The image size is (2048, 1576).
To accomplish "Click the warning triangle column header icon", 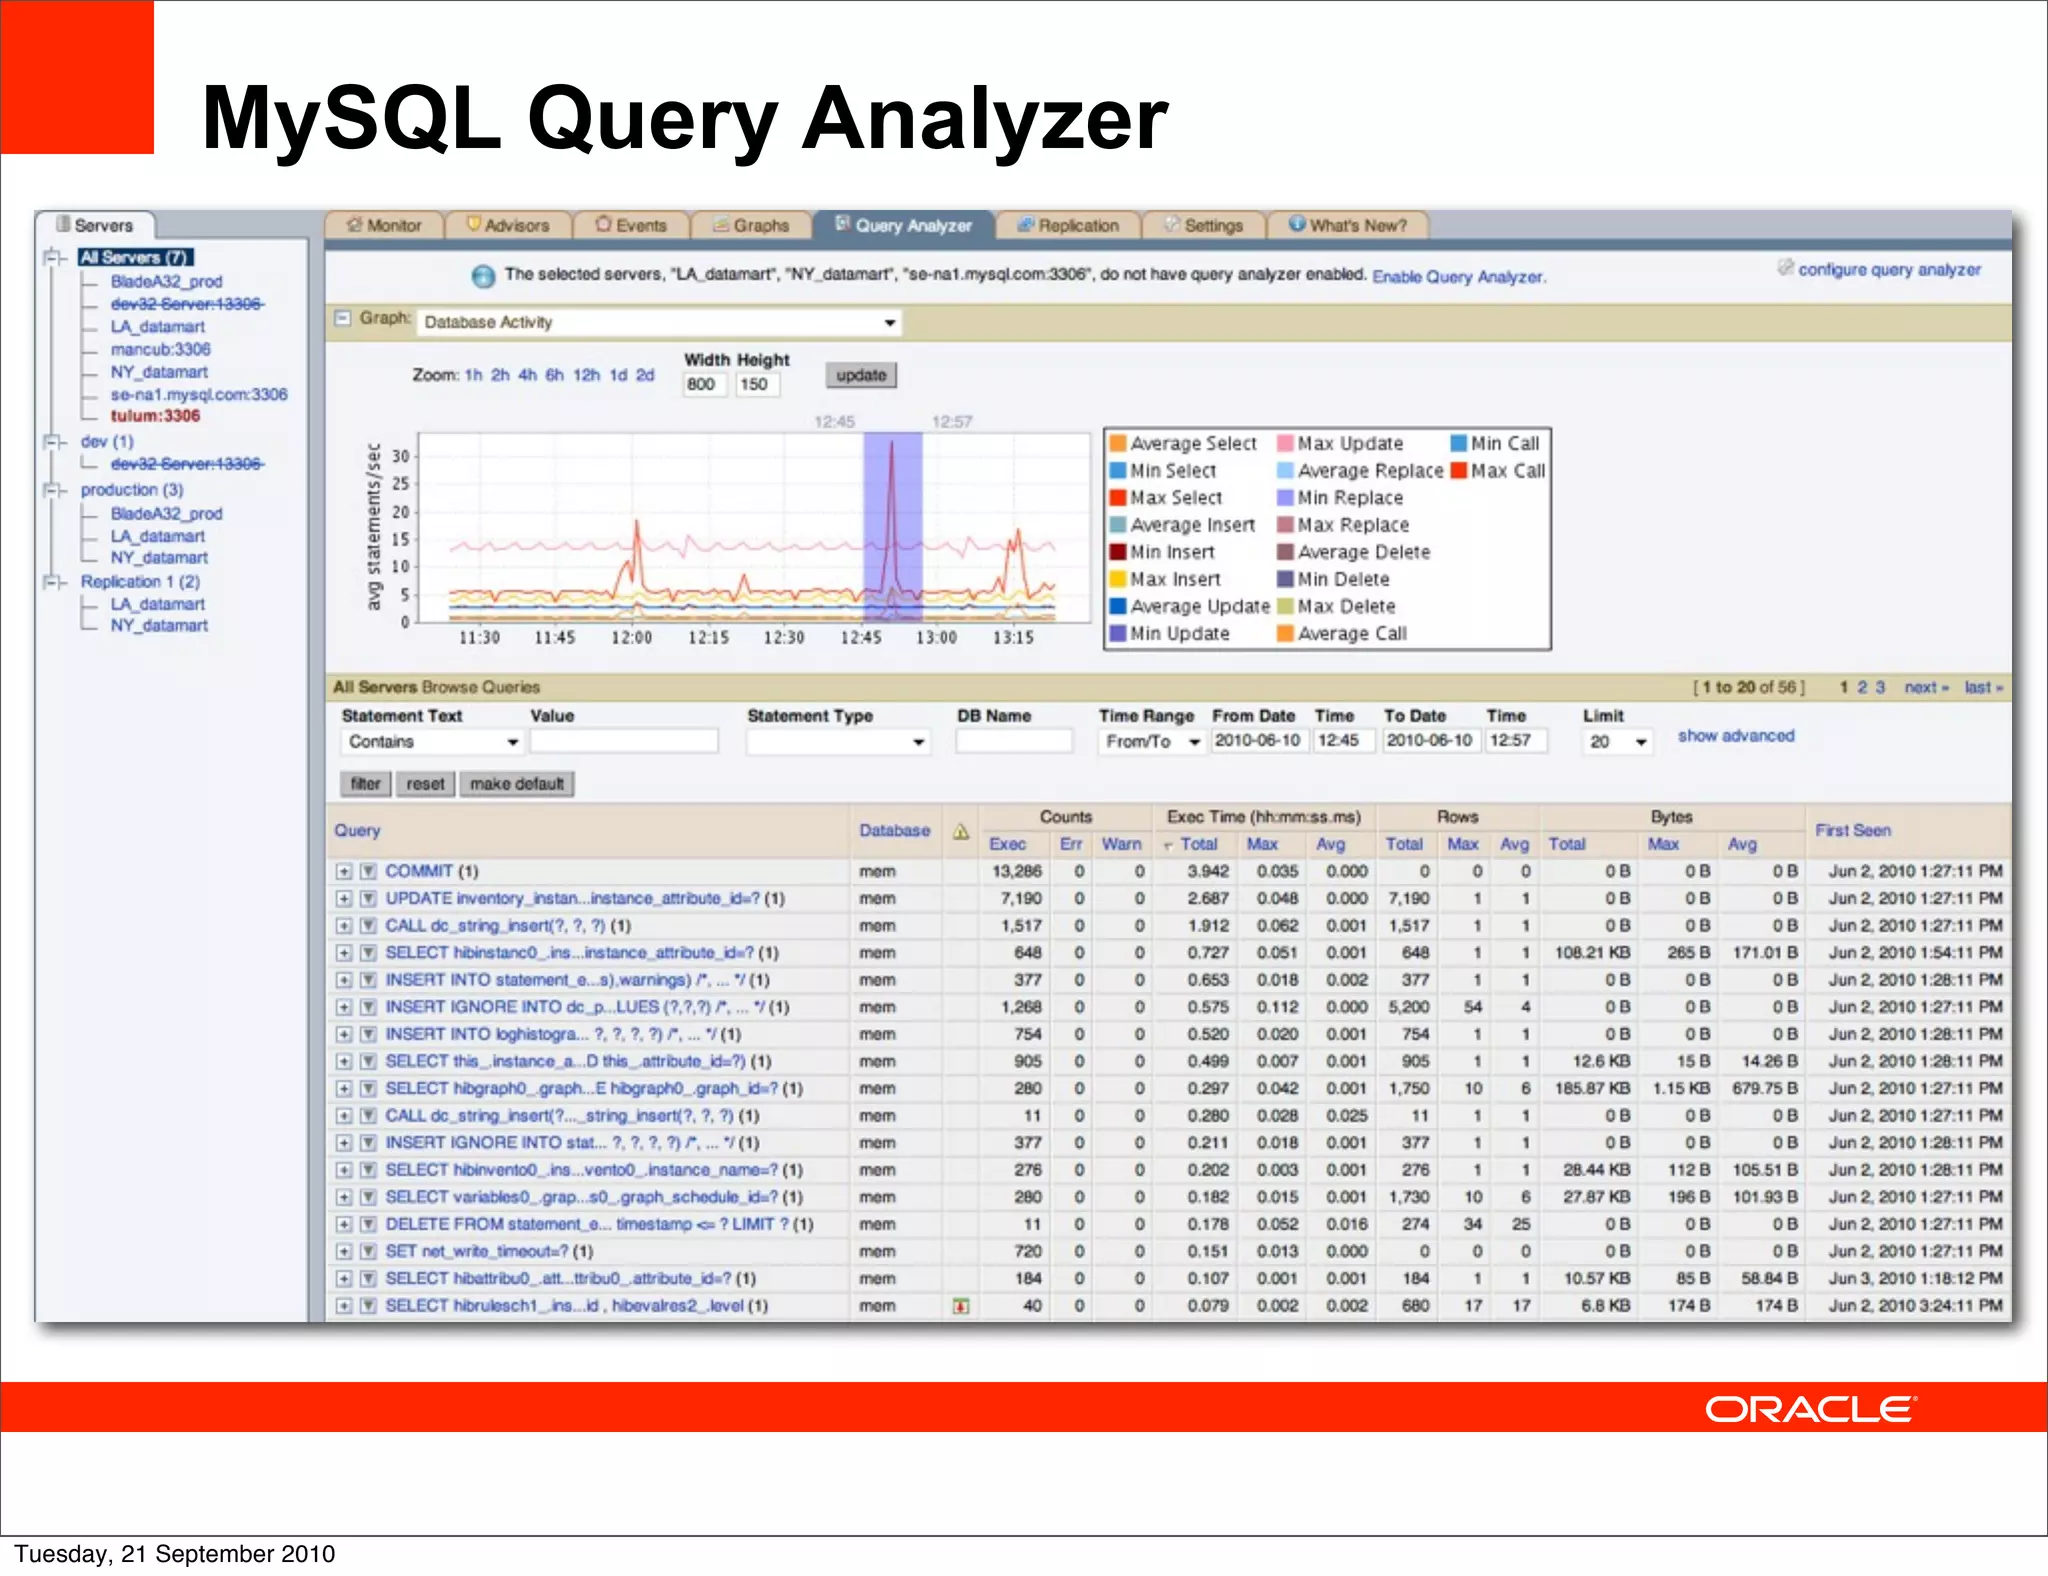I will (x=961, y=831).
